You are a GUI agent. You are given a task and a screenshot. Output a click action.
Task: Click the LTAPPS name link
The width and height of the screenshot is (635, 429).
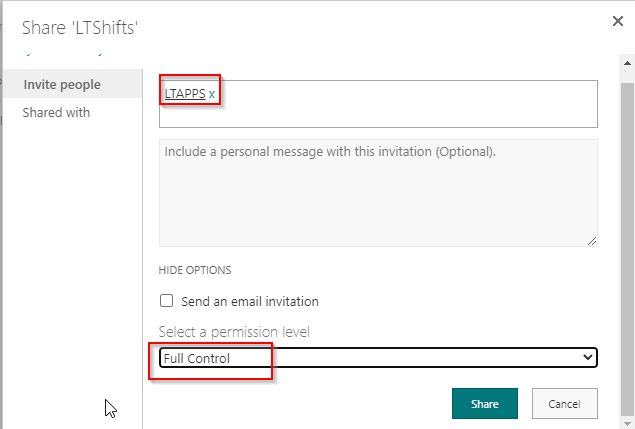(185, 94)
